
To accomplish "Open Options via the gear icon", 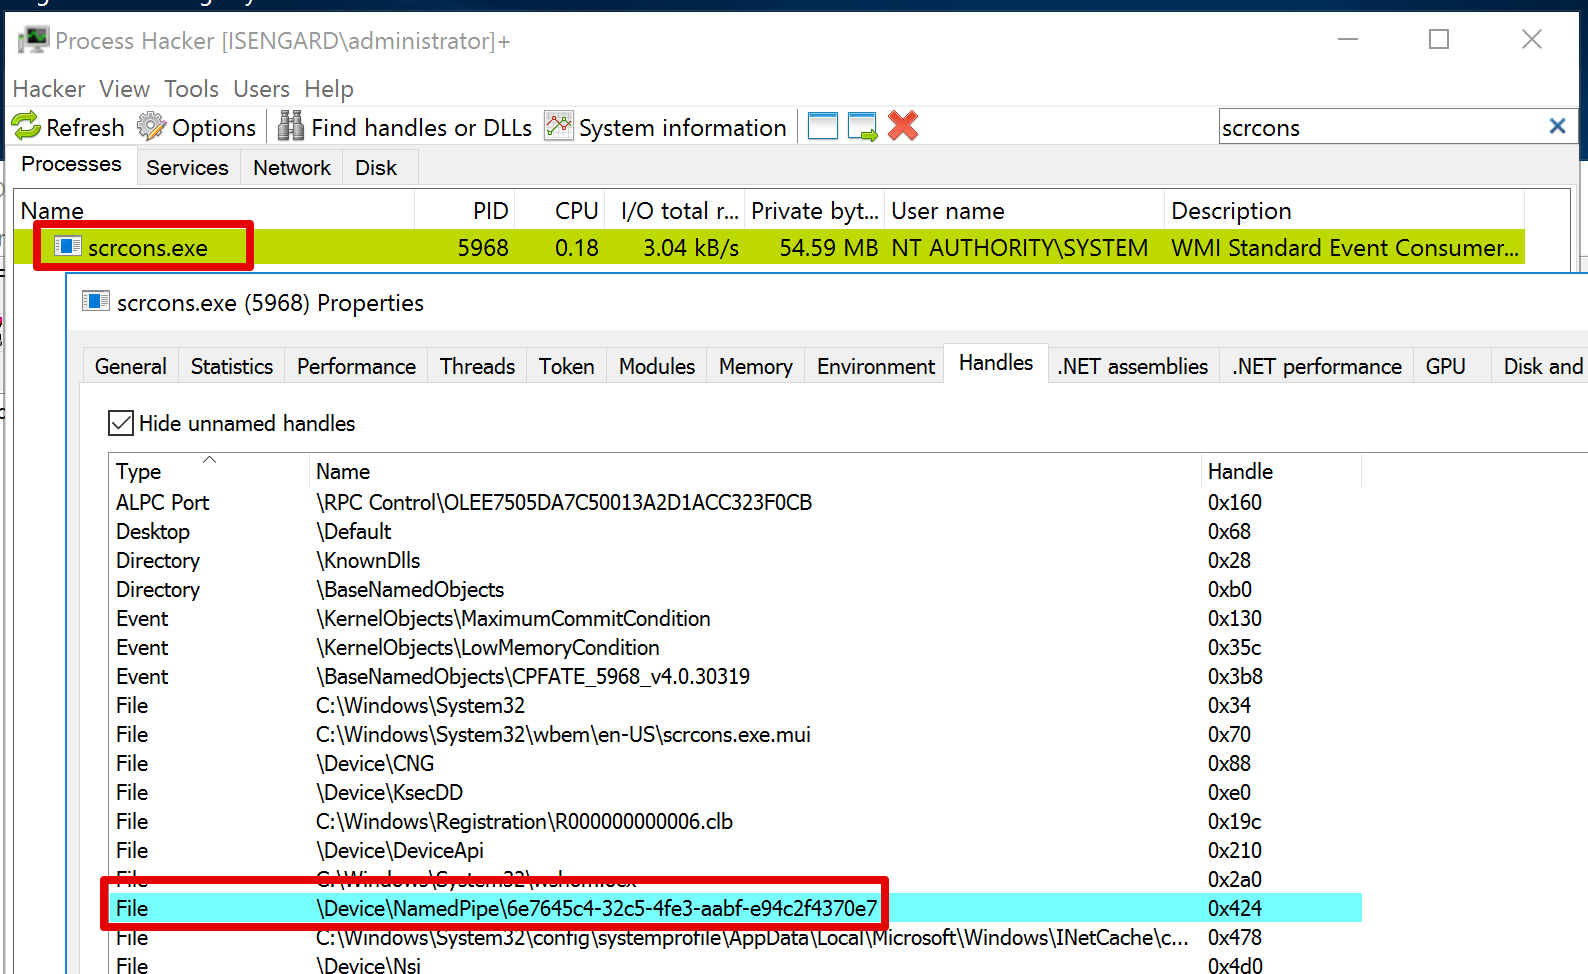I will (152, 127).
